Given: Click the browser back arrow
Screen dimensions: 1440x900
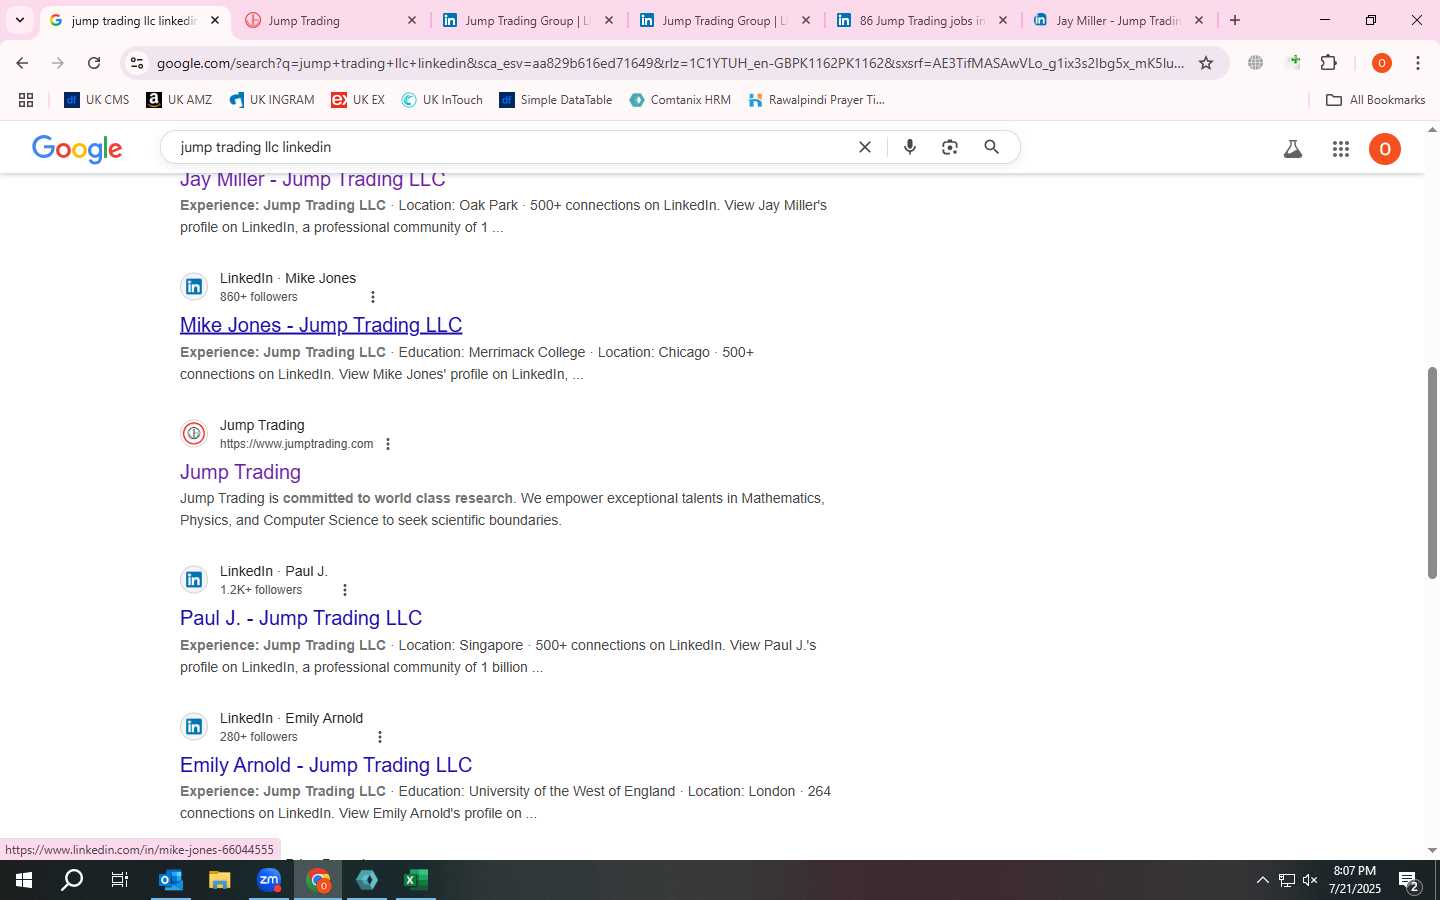Looking at the screenshot, I should pos(22,63).
